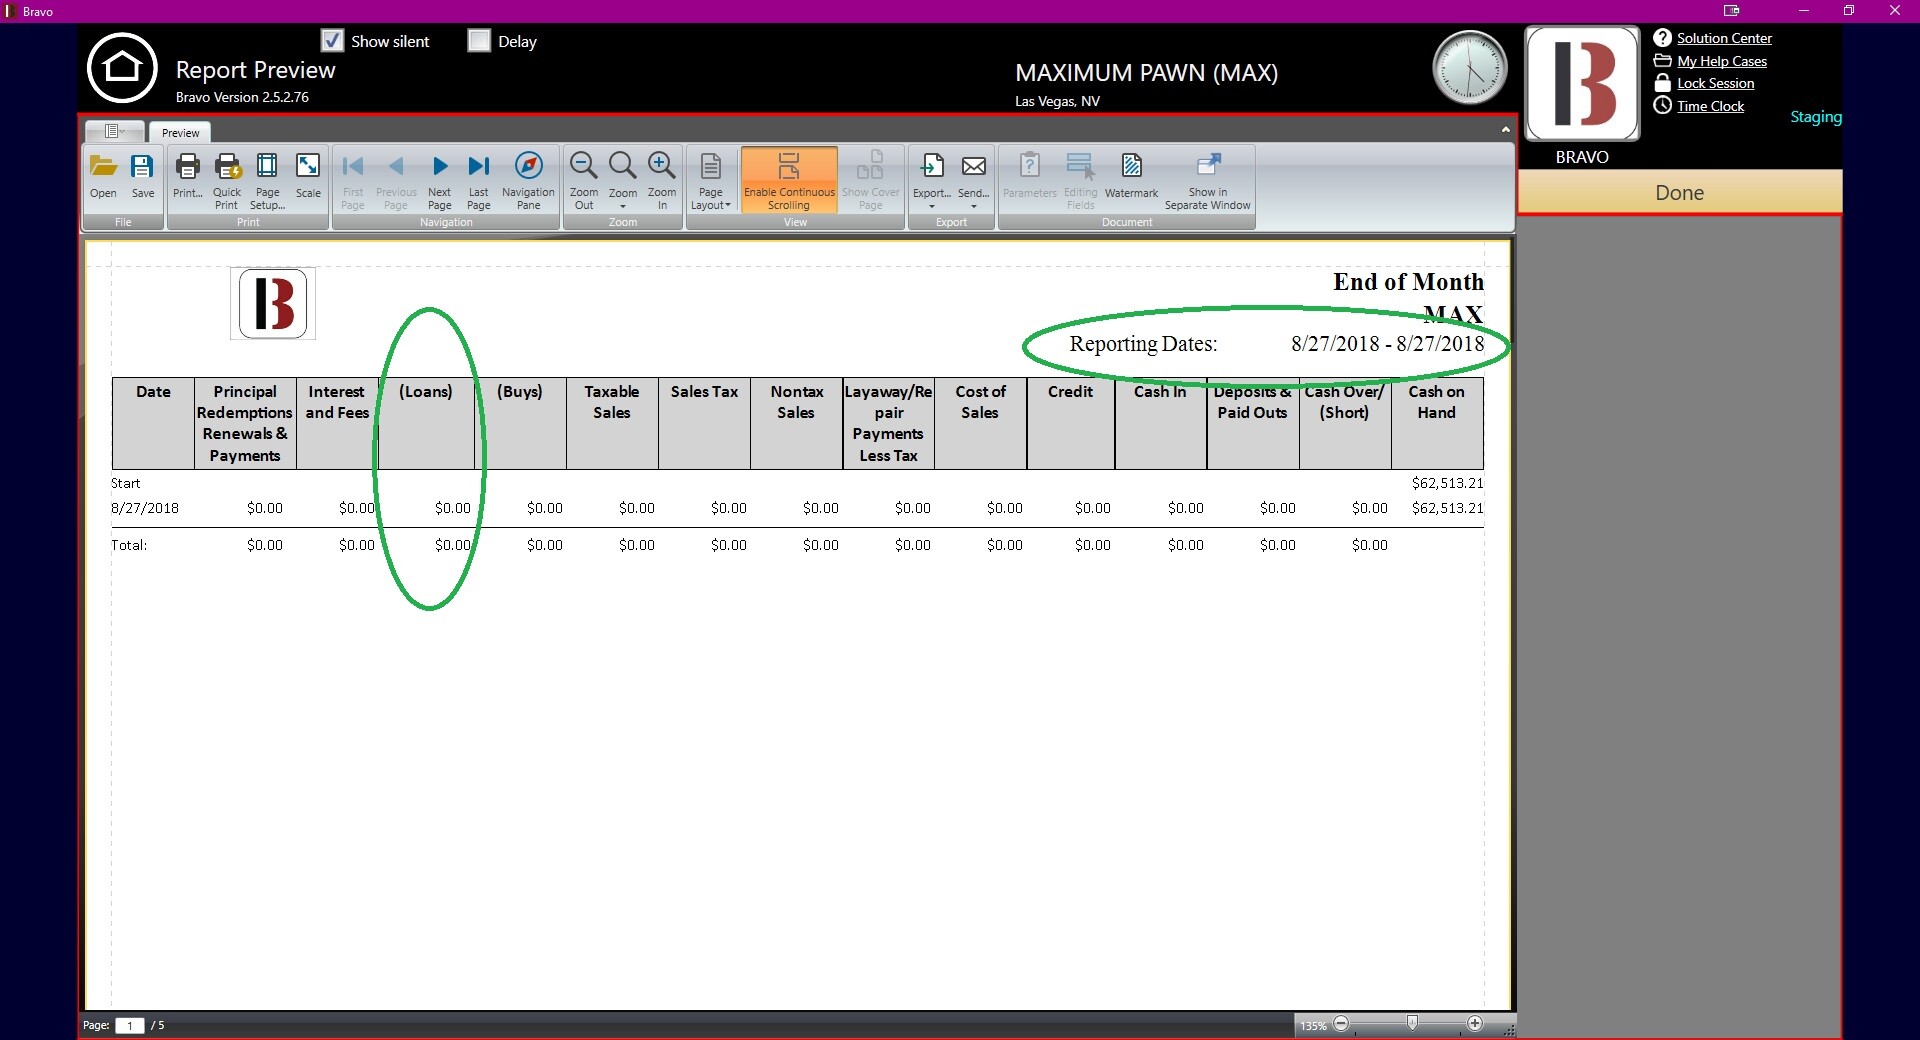Show the preview in Separate Window
This screenshot has height=1040, width=1920.
[1207, 181]
